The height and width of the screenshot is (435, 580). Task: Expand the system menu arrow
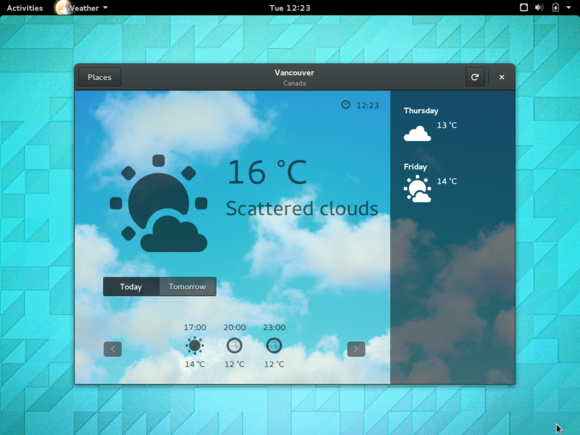click(x=569, y=7)
